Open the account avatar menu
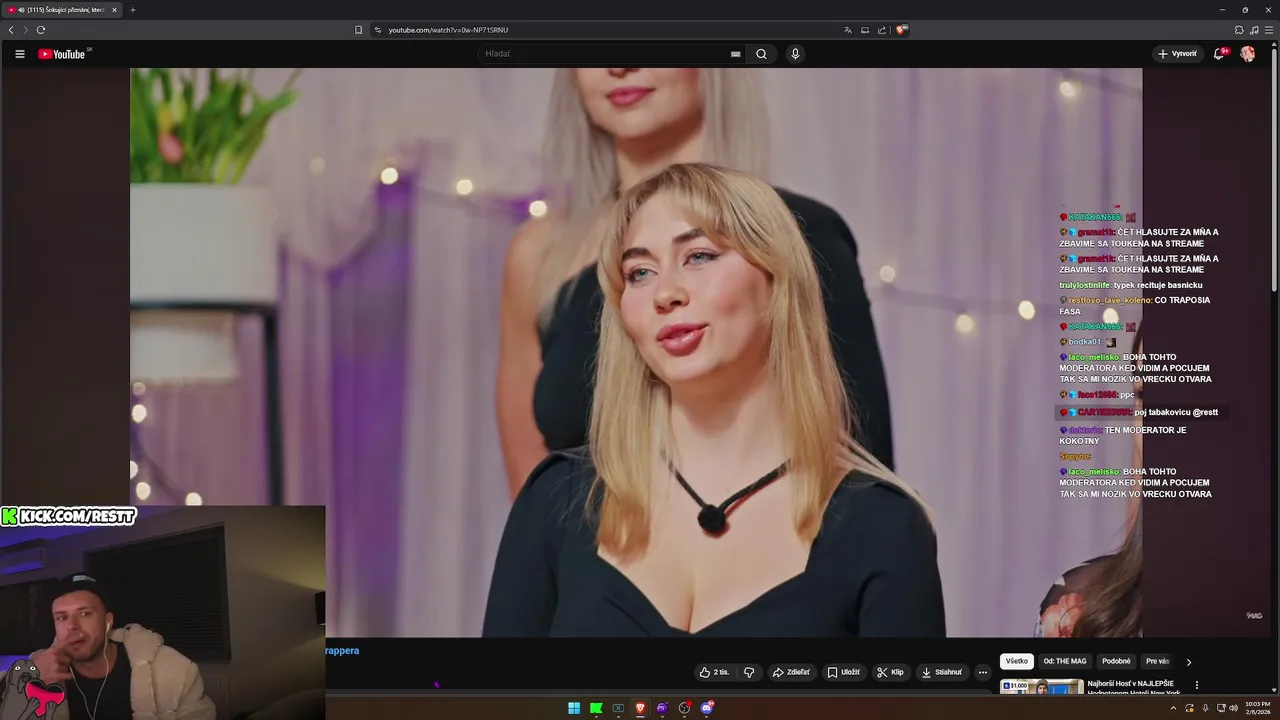 click(x=1248, y=54)
